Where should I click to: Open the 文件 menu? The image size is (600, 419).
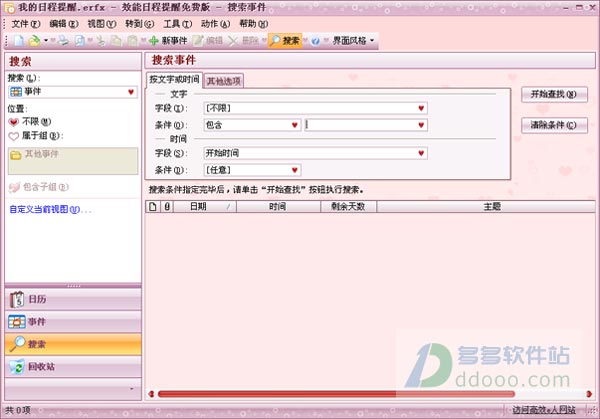point(26,24)
